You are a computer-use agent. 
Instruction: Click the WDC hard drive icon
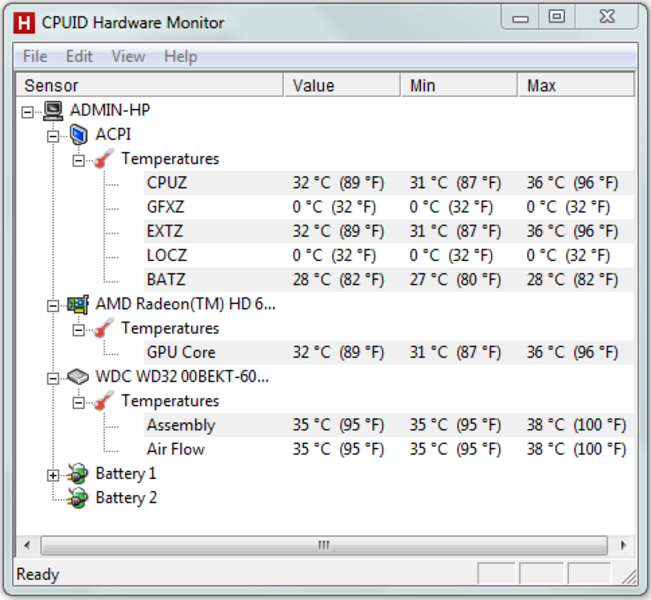[x=78, y=377]
